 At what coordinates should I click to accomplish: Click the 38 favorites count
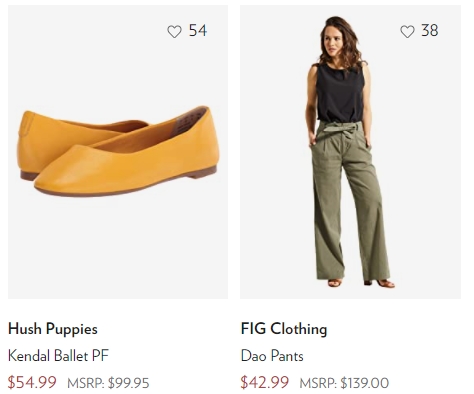(430, 31)
